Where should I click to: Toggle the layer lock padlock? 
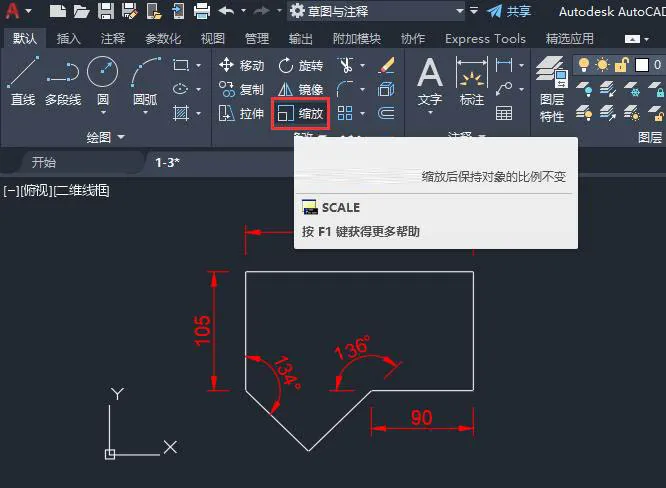click(622, 65)
